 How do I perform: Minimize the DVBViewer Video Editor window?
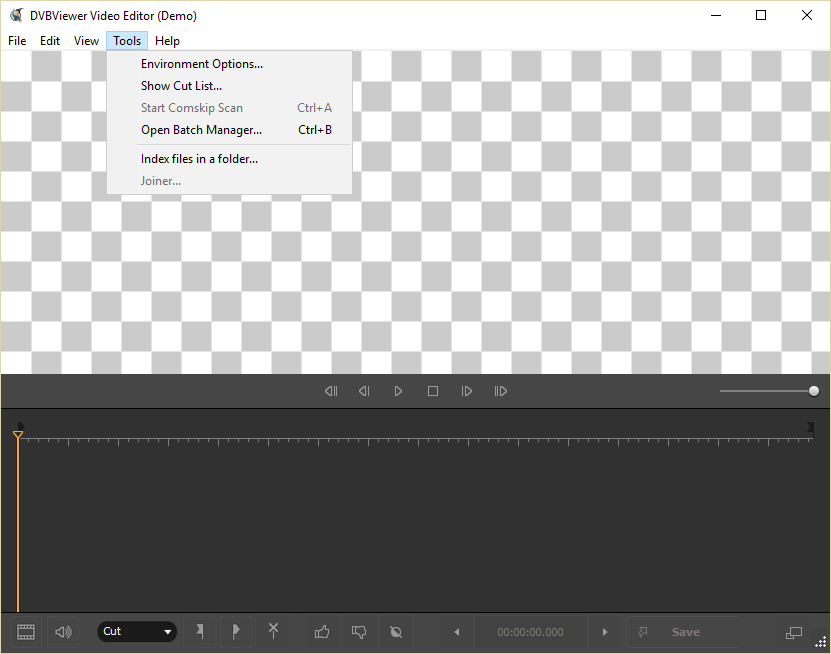(x=716, y=15)
